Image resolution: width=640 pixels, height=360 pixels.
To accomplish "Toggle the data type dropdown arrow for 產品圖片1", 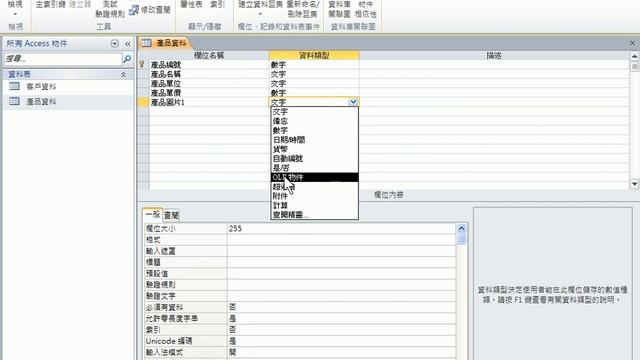I will 353,102.
